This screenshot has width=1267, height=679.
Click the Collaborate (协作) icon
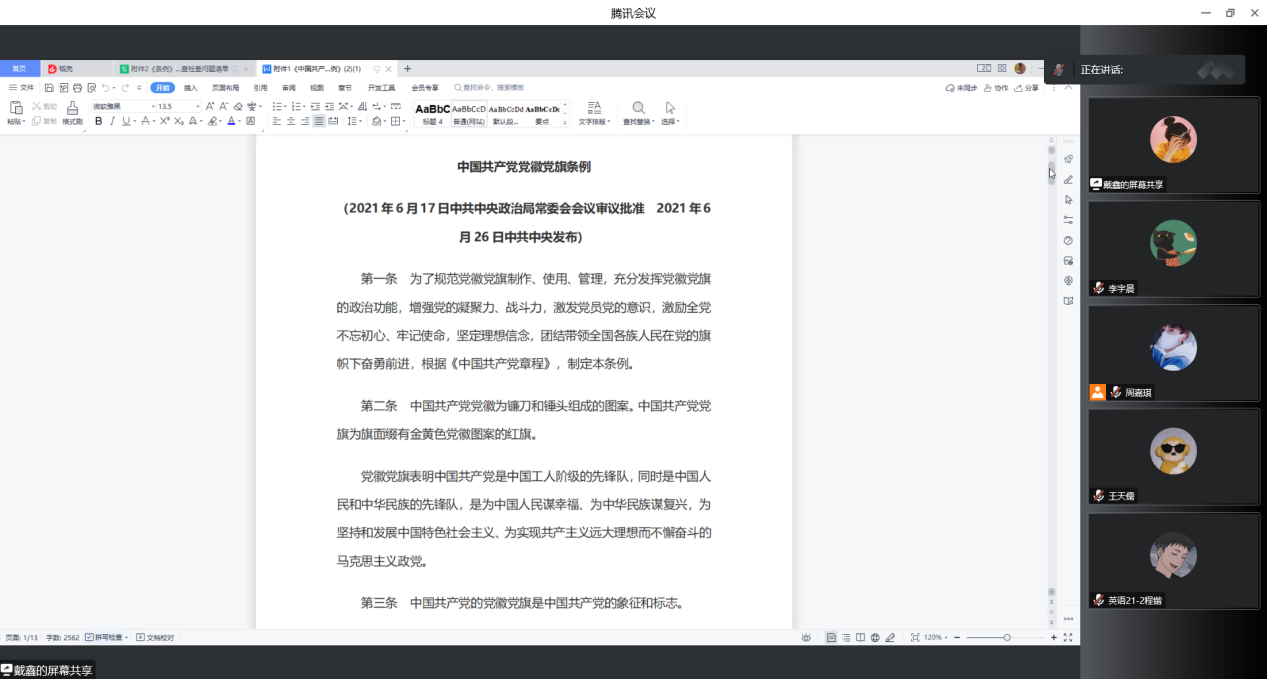point(994,88)
